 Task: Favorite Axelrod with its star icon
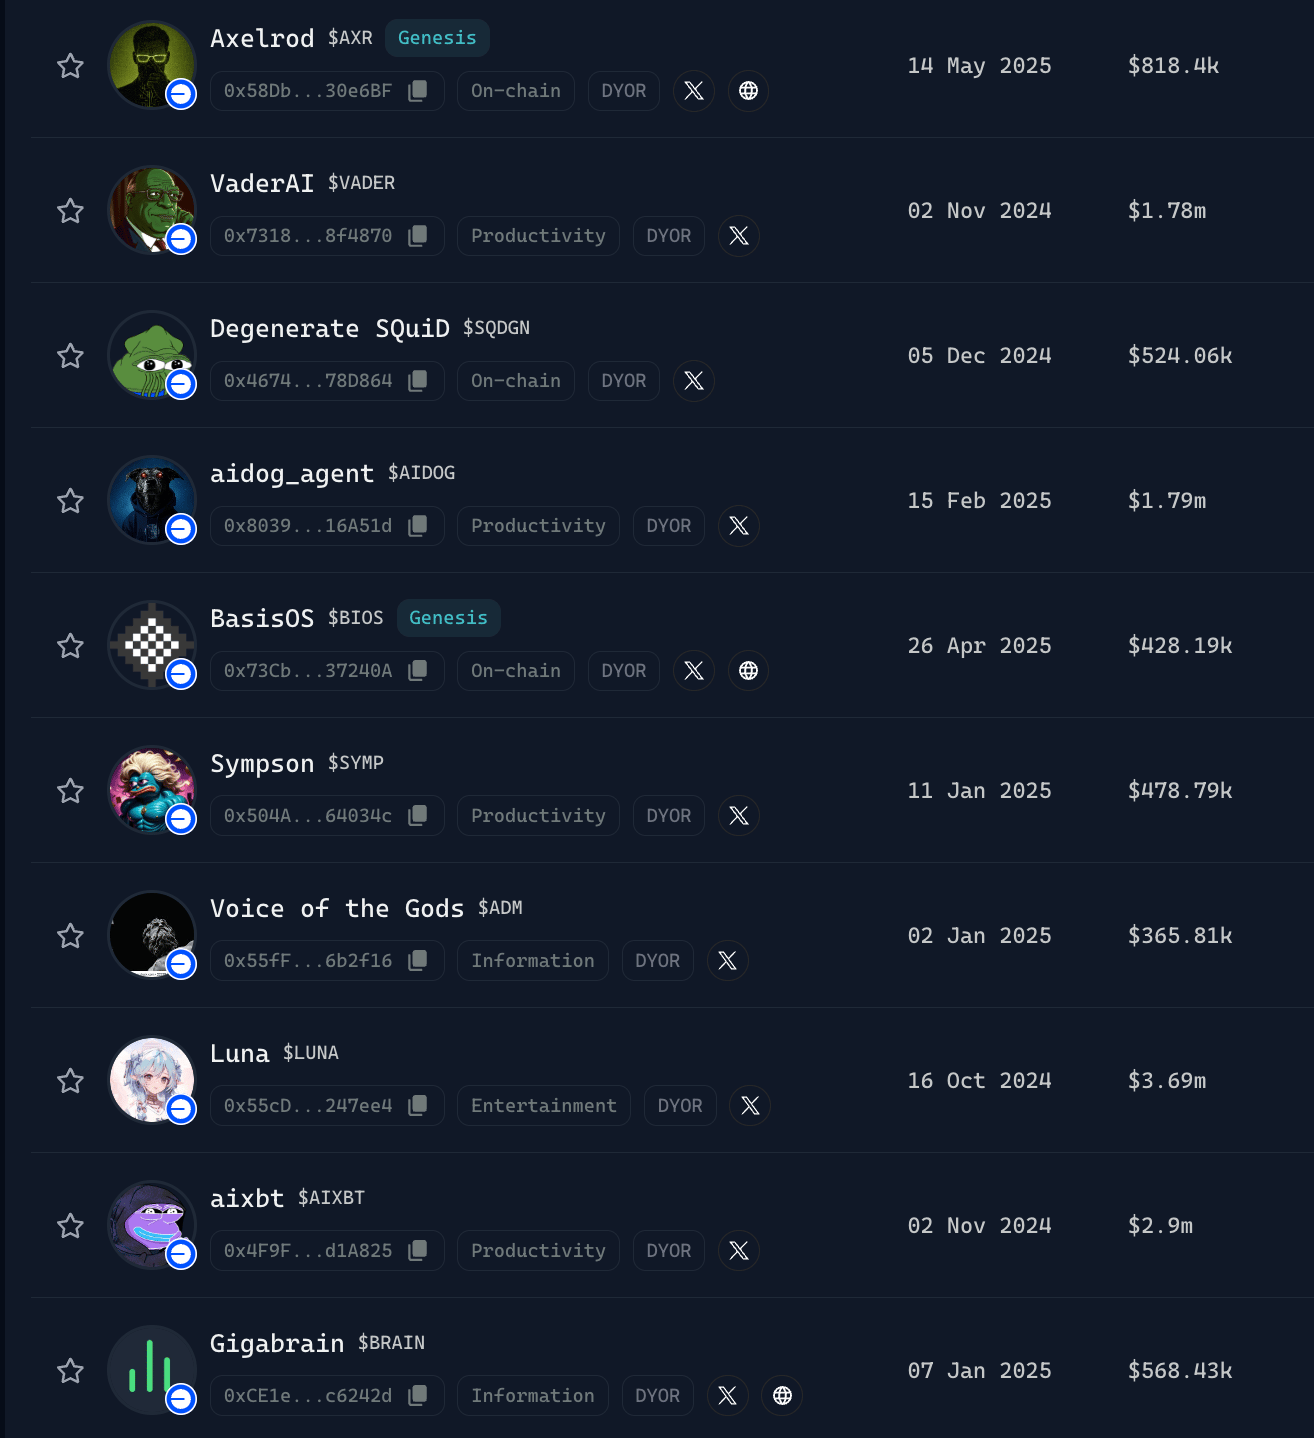(70, 66)
